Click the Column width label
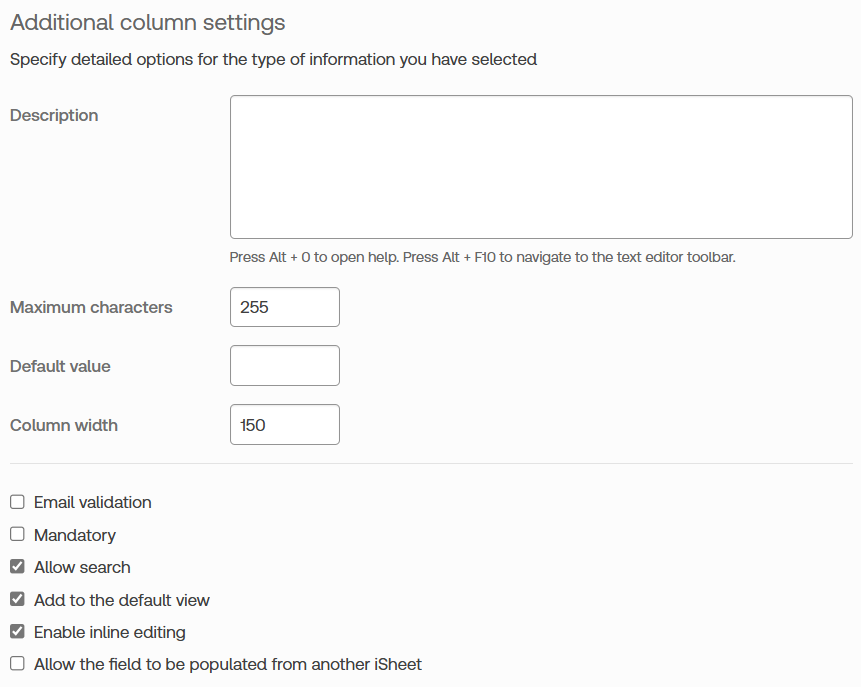This screenshot has width=861, height=687. 64,425
